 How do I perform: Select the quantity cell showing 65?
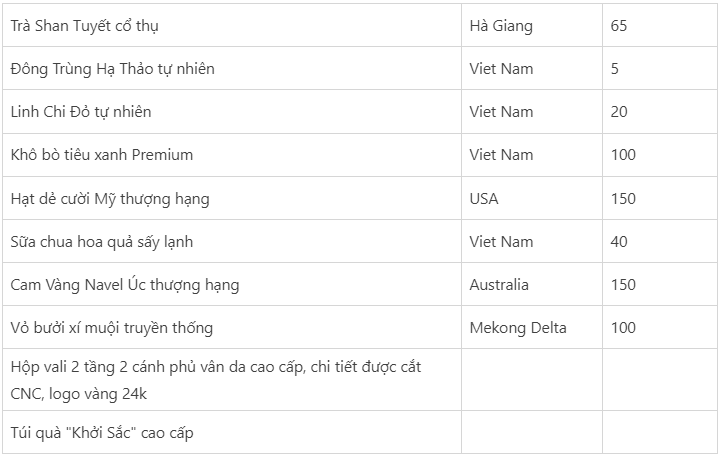[660, 25]
